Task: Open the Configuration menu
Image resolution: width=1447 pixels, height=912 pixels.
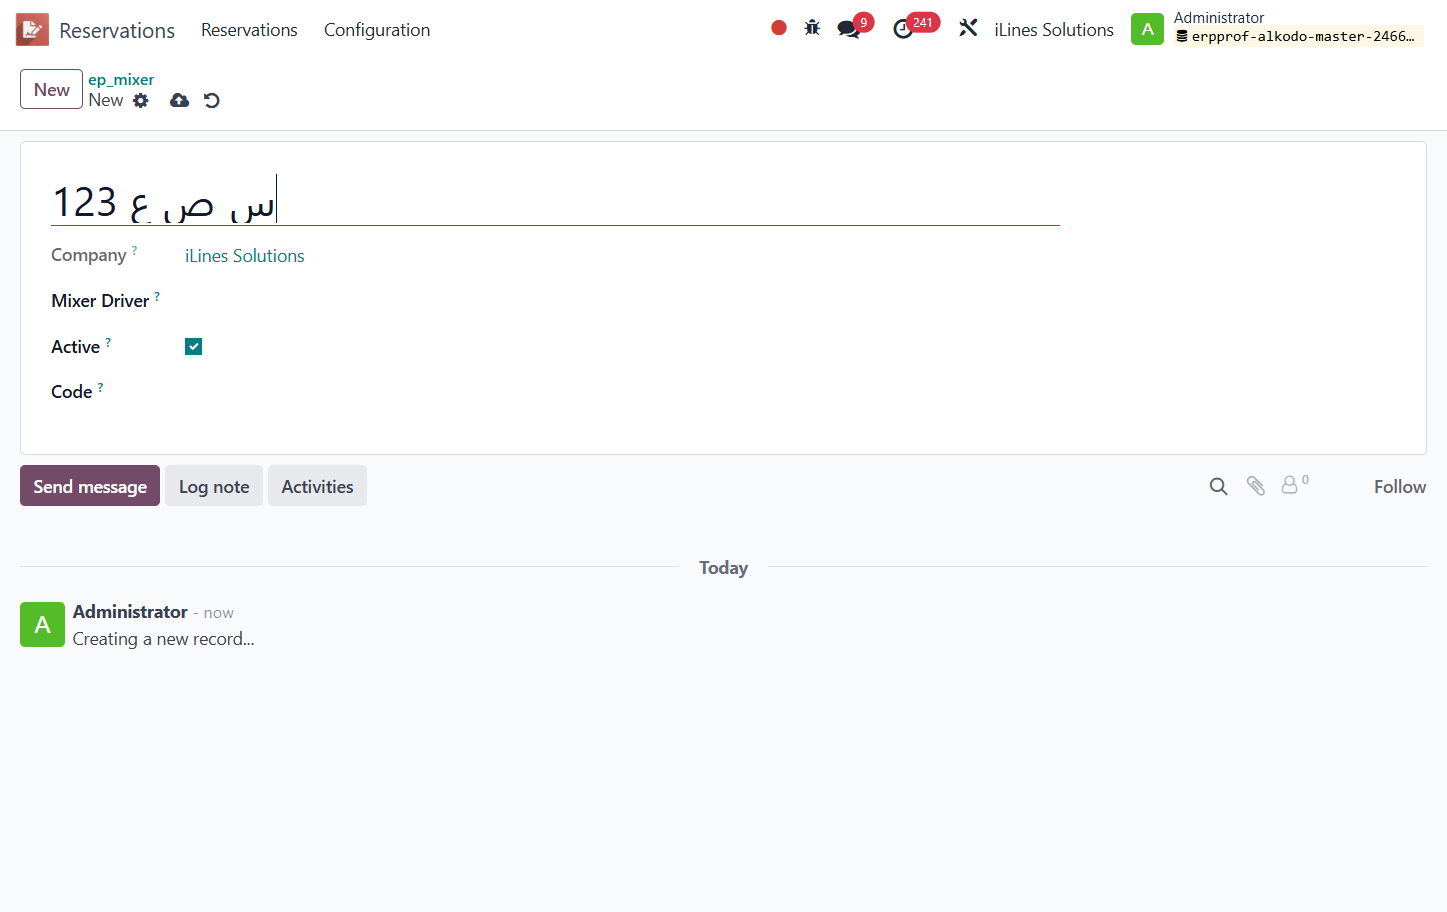Action: click(377, 30)
